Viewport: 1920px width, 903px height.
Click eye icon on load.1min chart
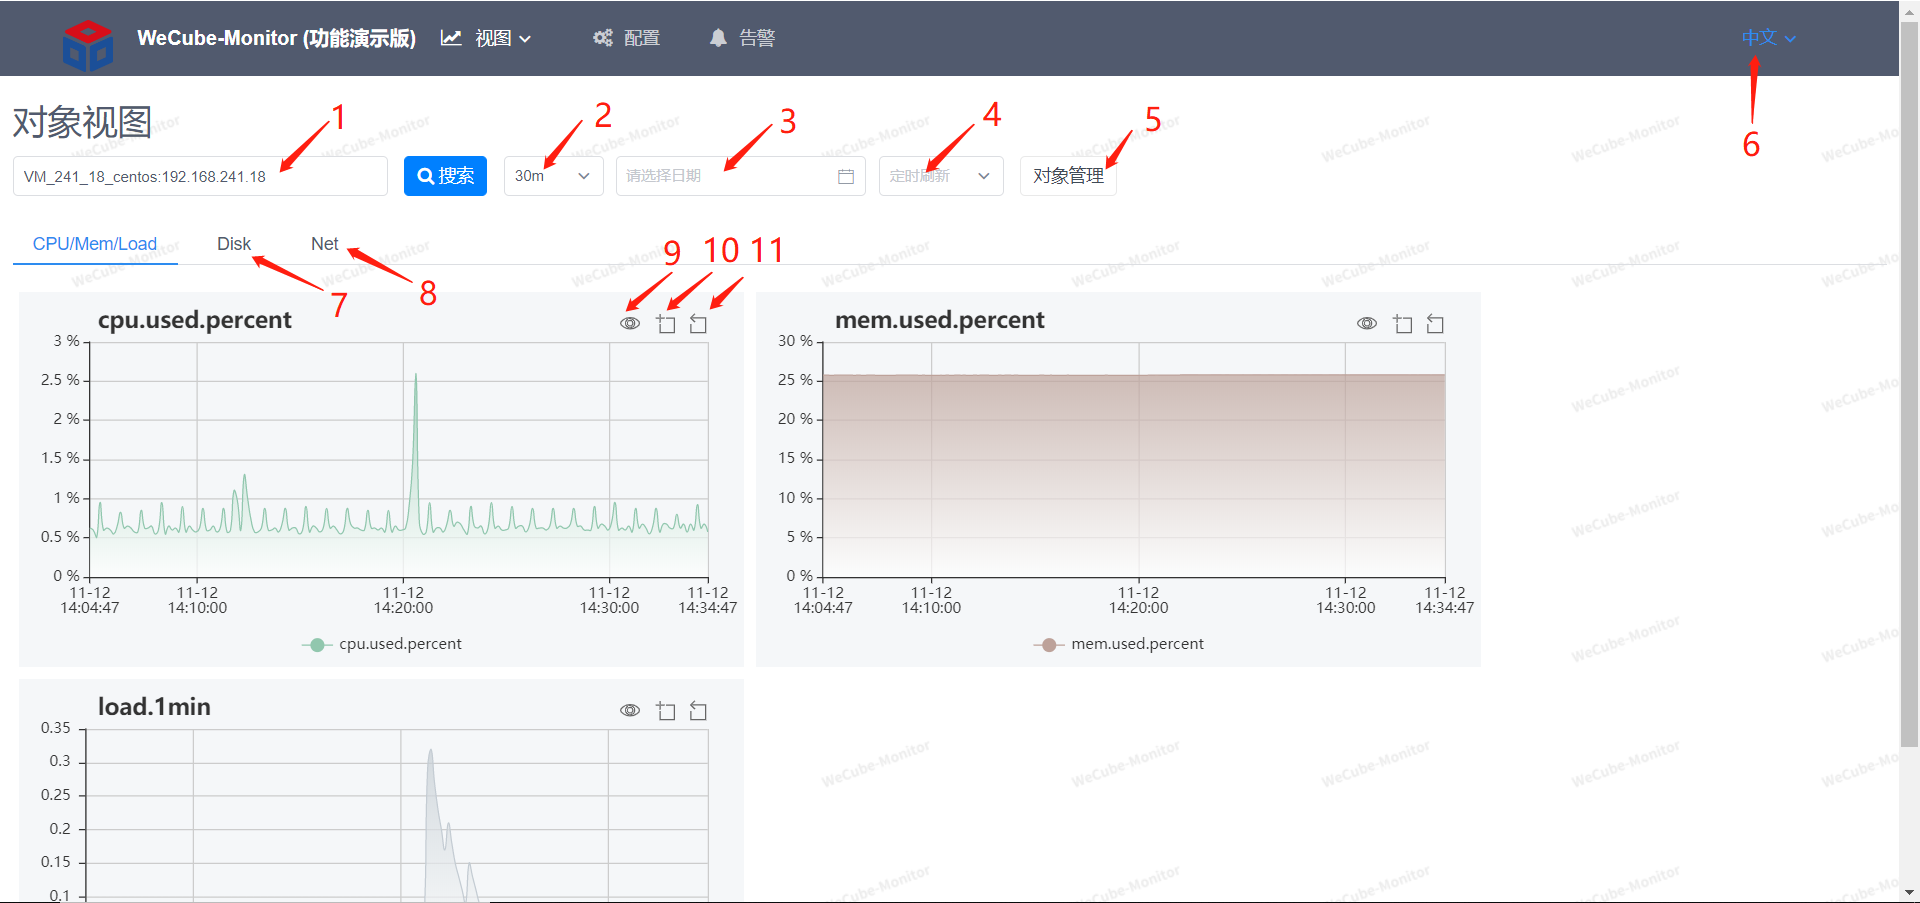pyautogui.click(x=630, y=711)
